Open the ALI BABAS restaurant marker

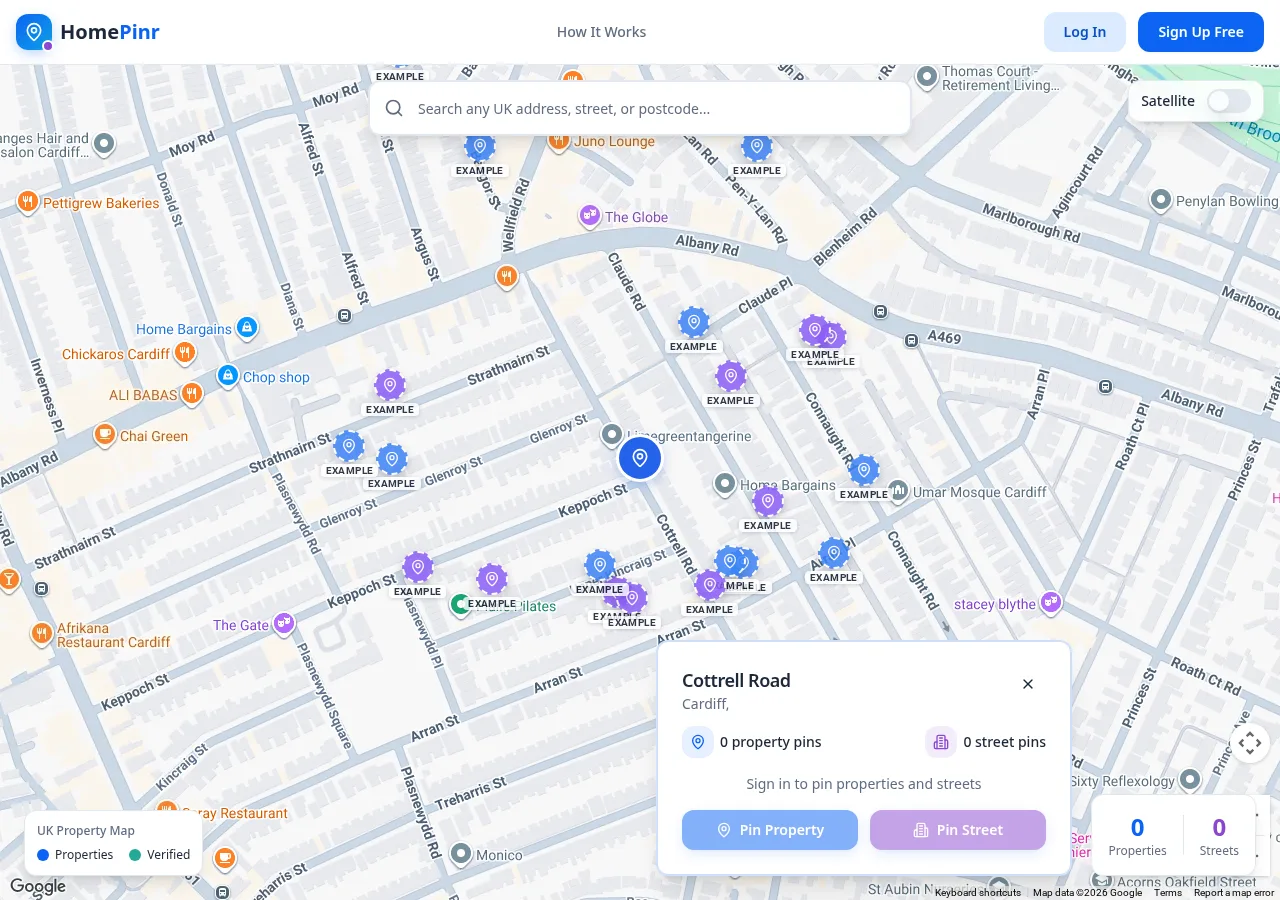pos(192,394)
